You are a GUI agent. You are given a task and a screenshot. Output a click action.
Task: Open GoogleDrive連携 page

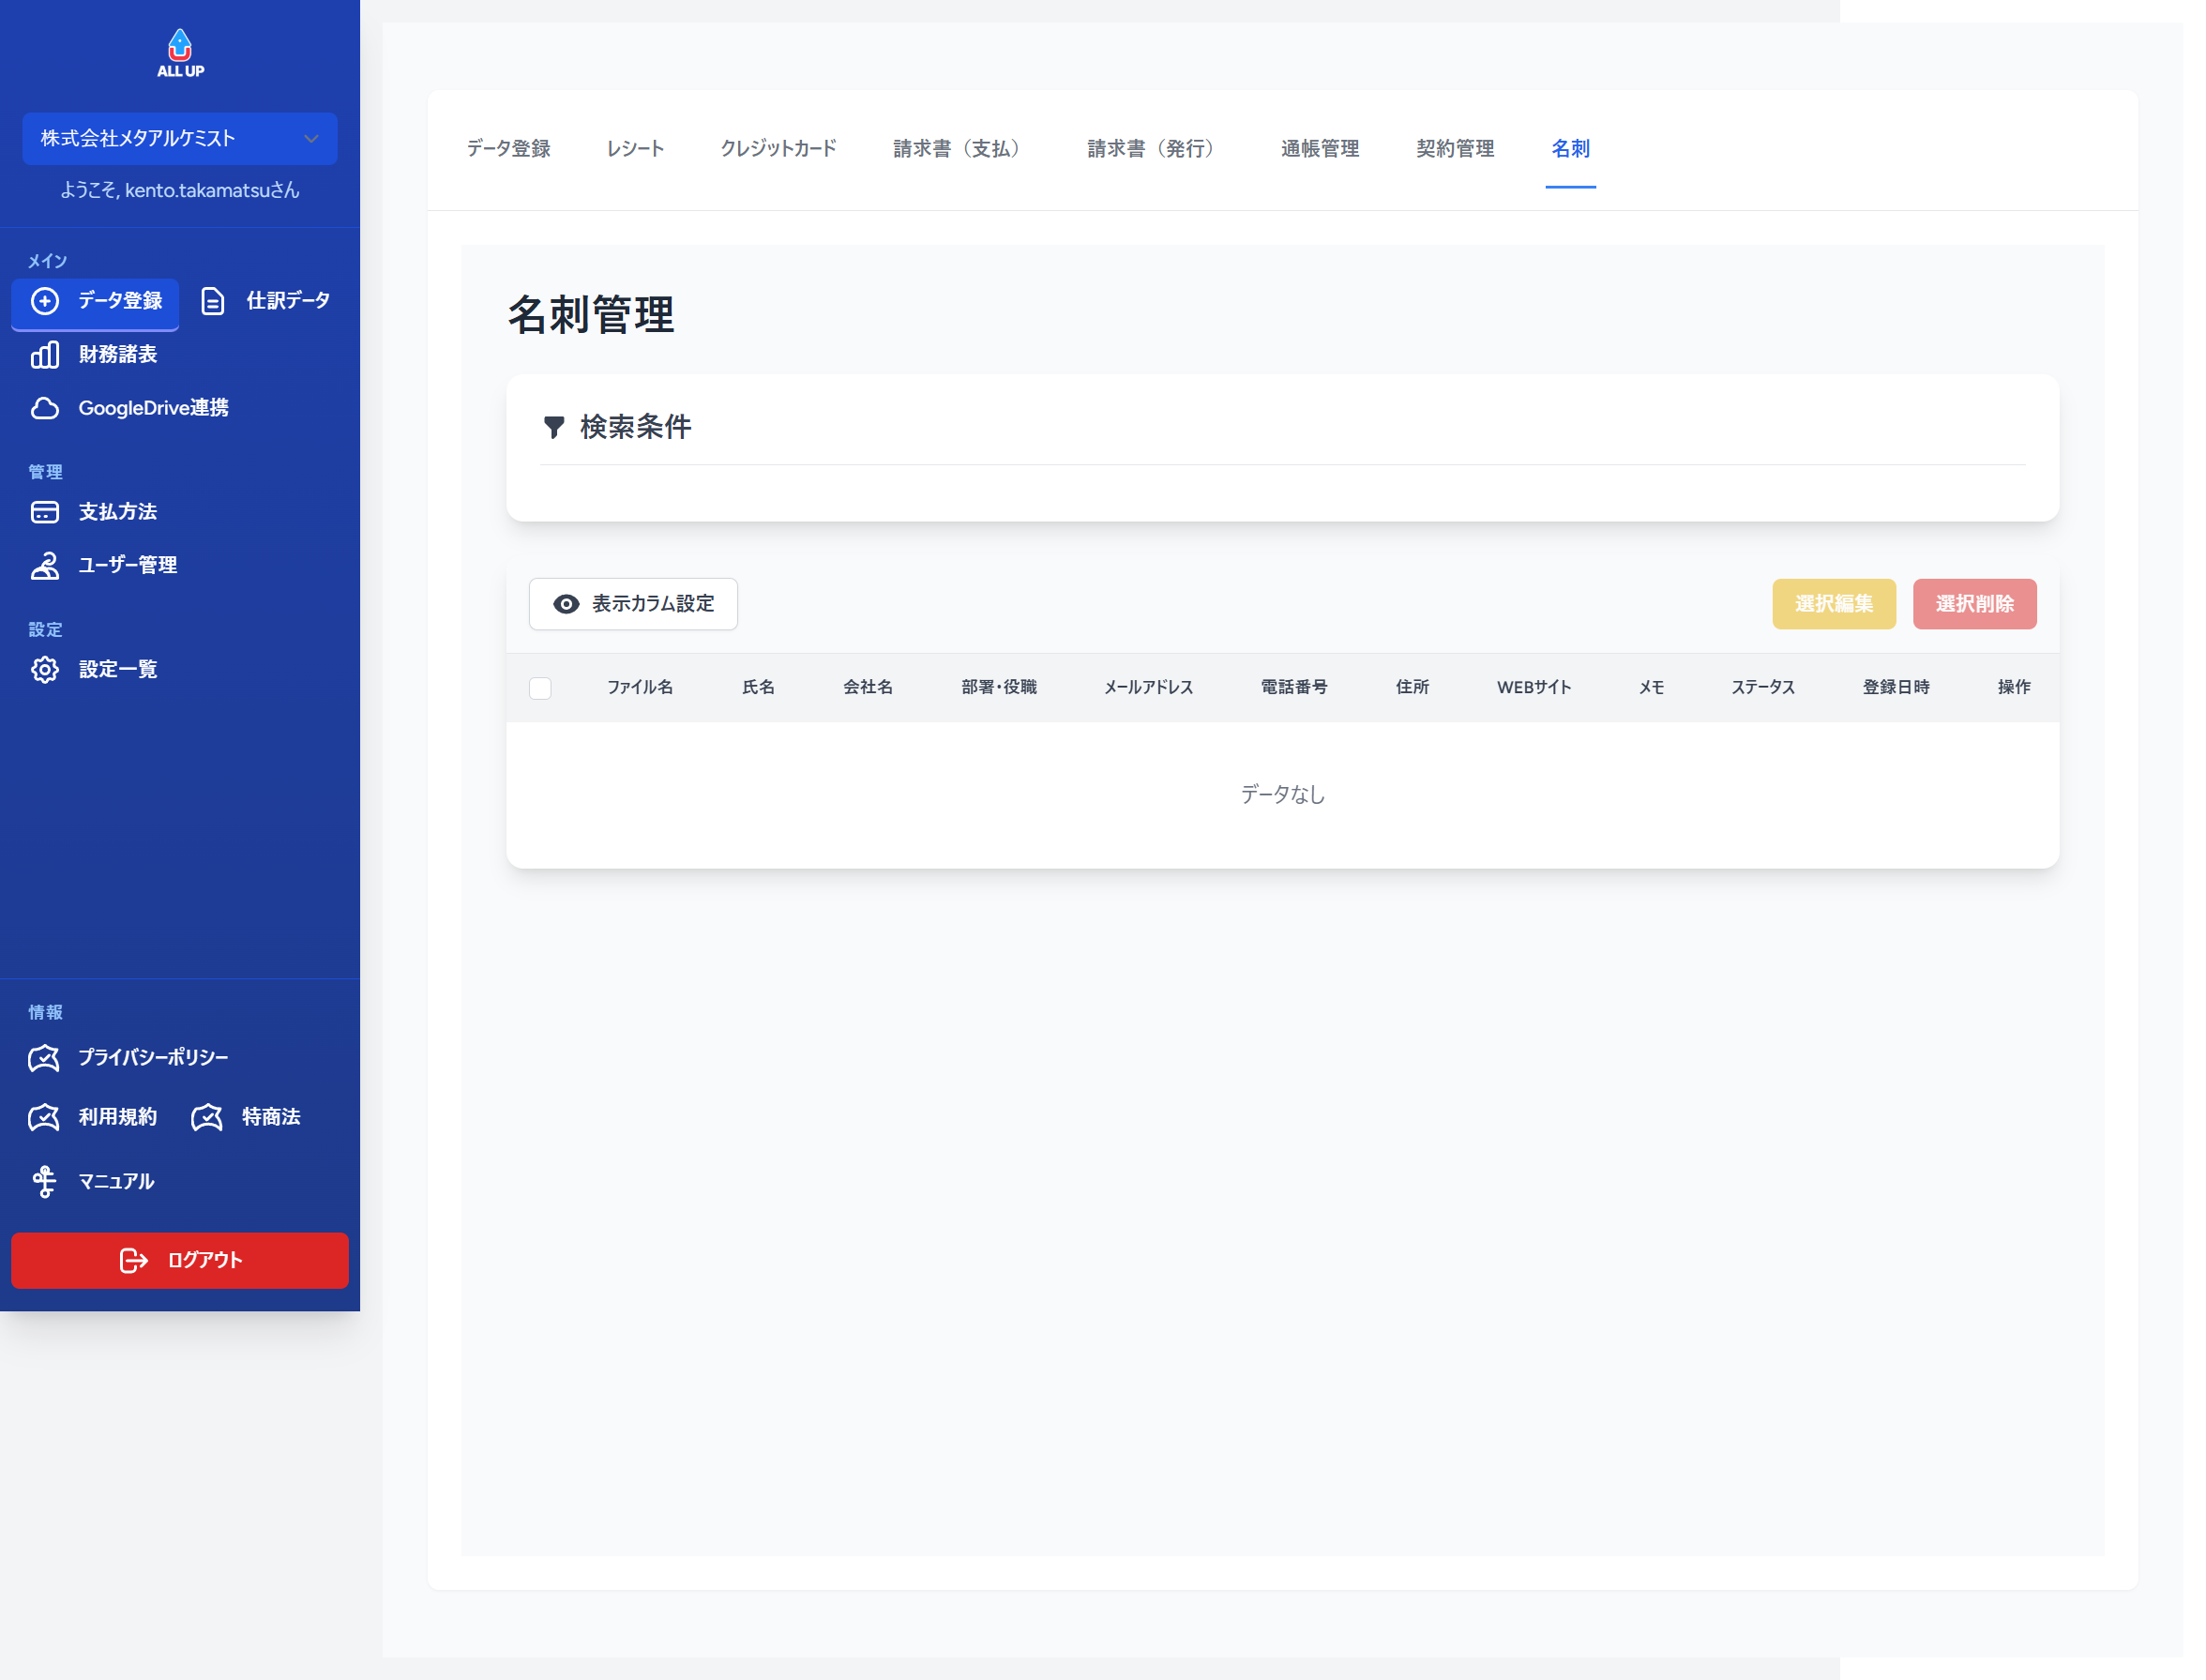point(130,408)
